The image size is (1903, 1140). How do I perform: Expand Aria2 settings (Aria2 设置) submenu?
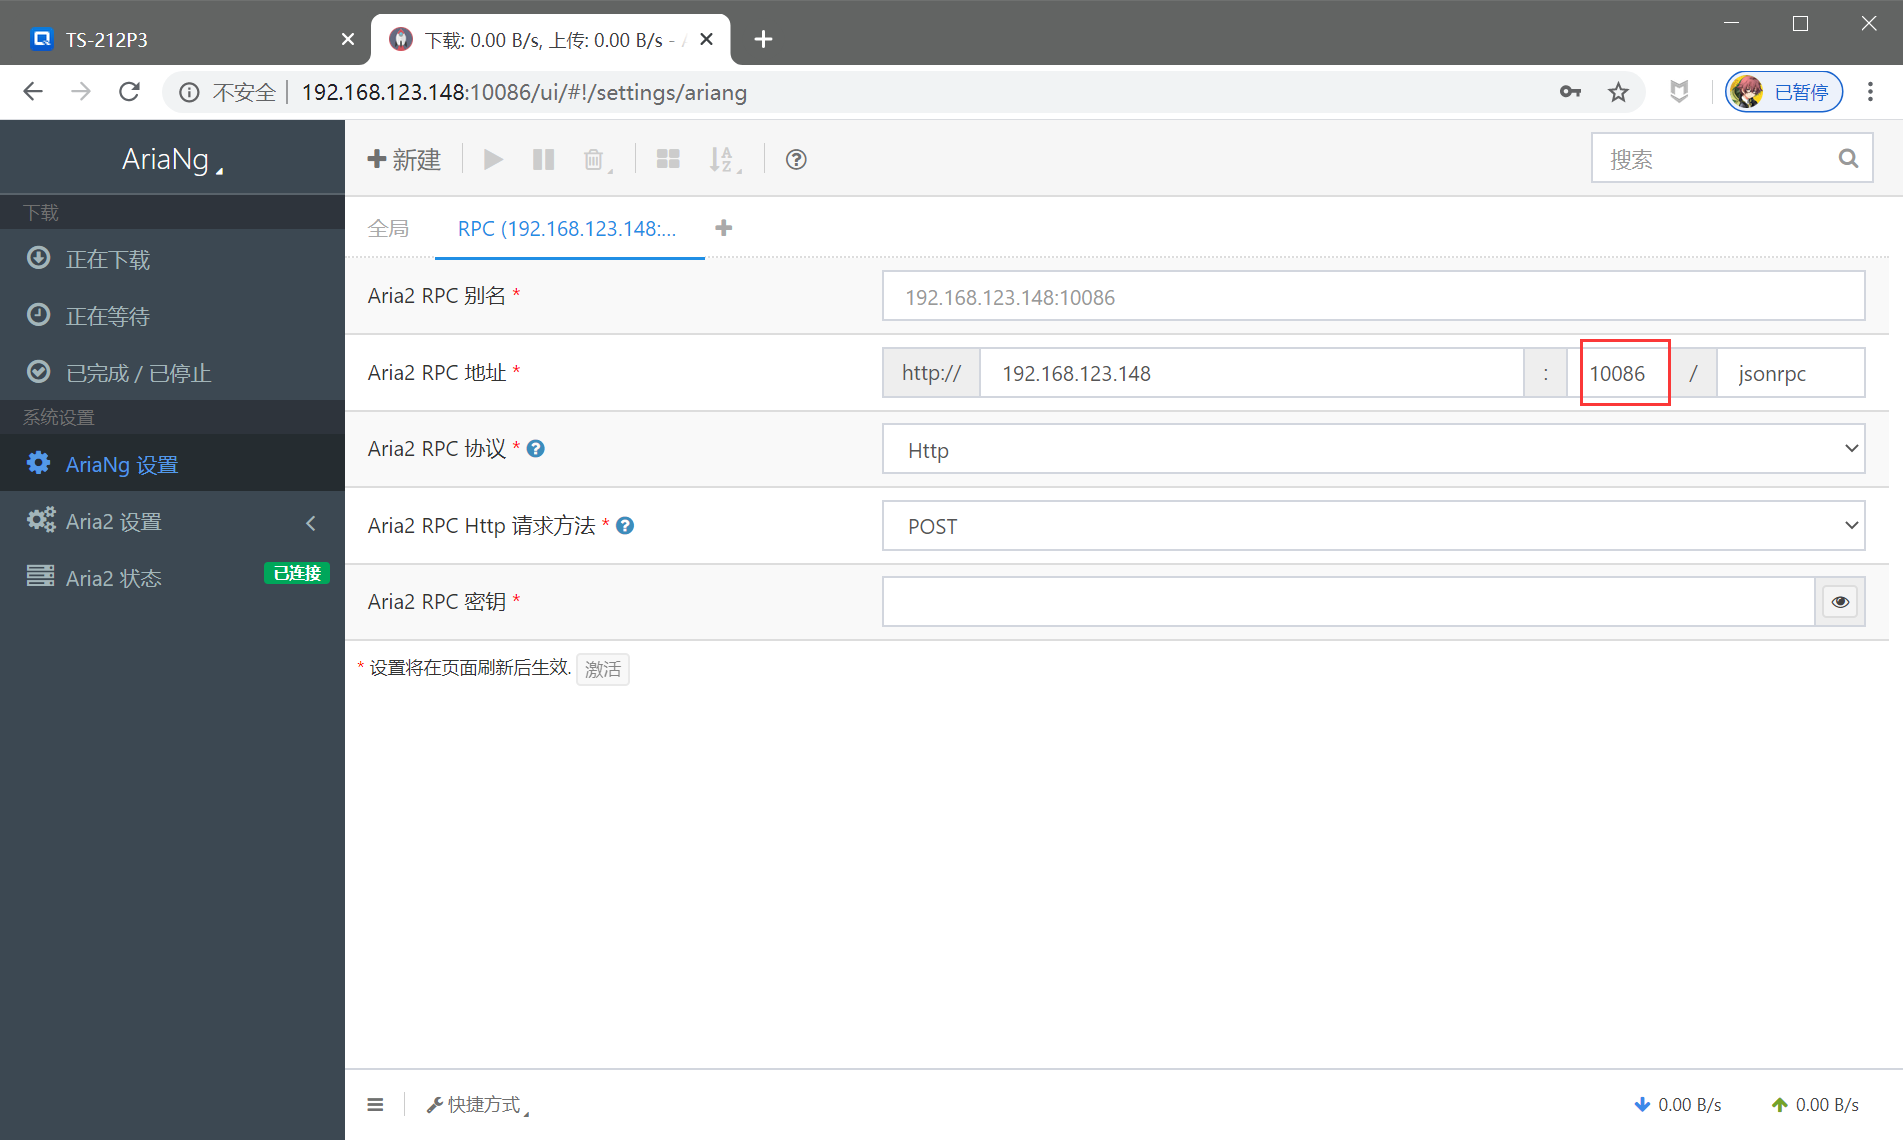tap(172, 521)
